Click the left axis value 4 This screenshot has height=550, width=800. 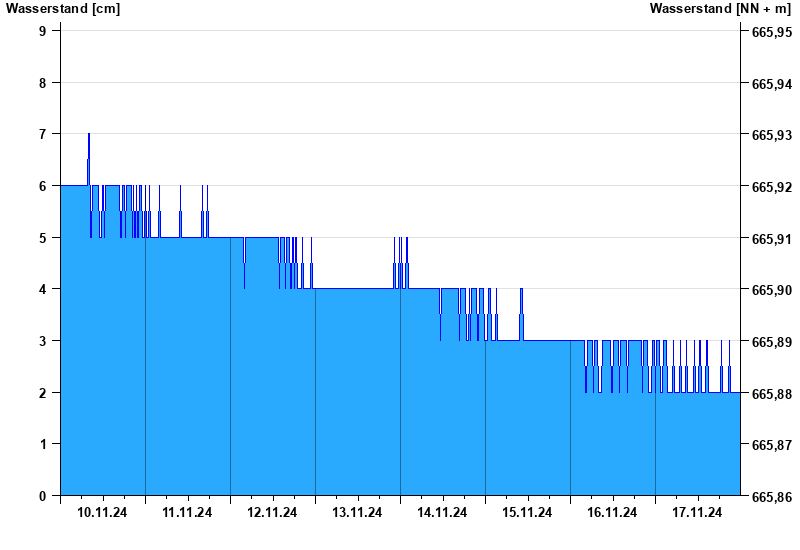(43, 289)
